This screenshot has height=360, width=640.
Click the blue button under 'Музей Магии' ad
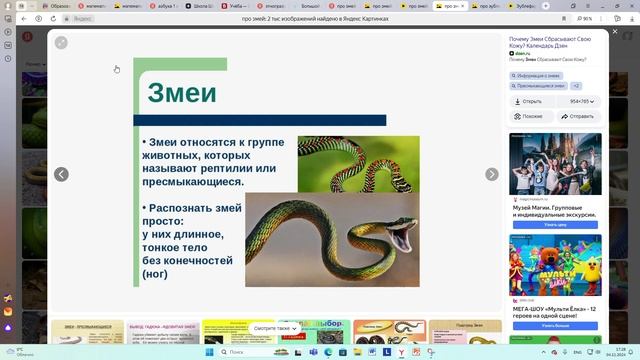click(555, 225)
